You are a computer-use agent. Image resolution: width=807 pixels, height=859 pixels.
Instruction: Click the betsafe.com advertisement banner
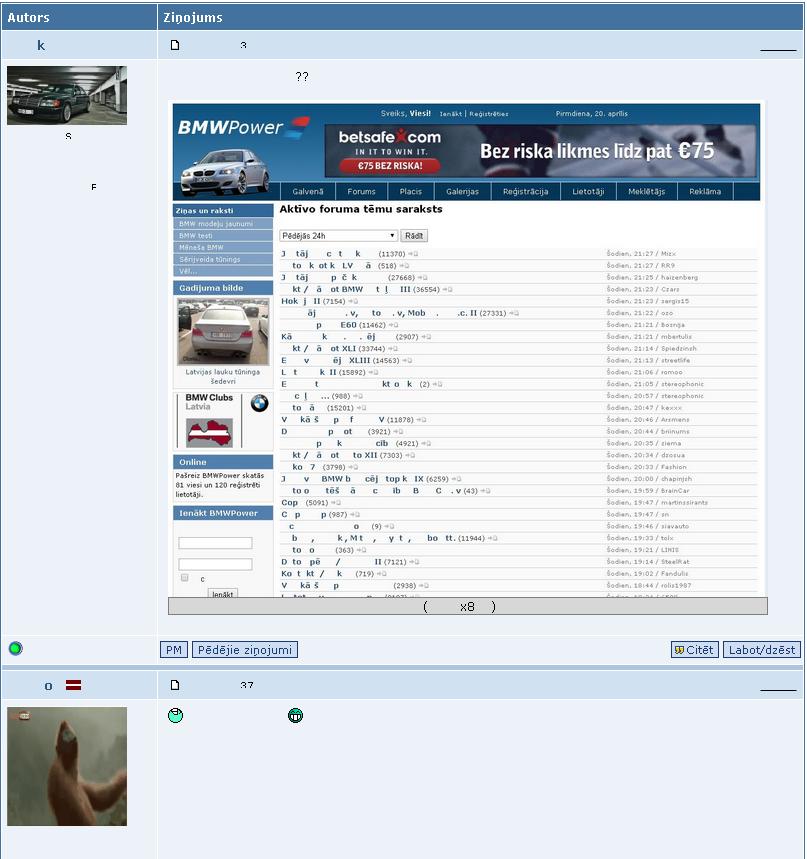coord(540,151)
